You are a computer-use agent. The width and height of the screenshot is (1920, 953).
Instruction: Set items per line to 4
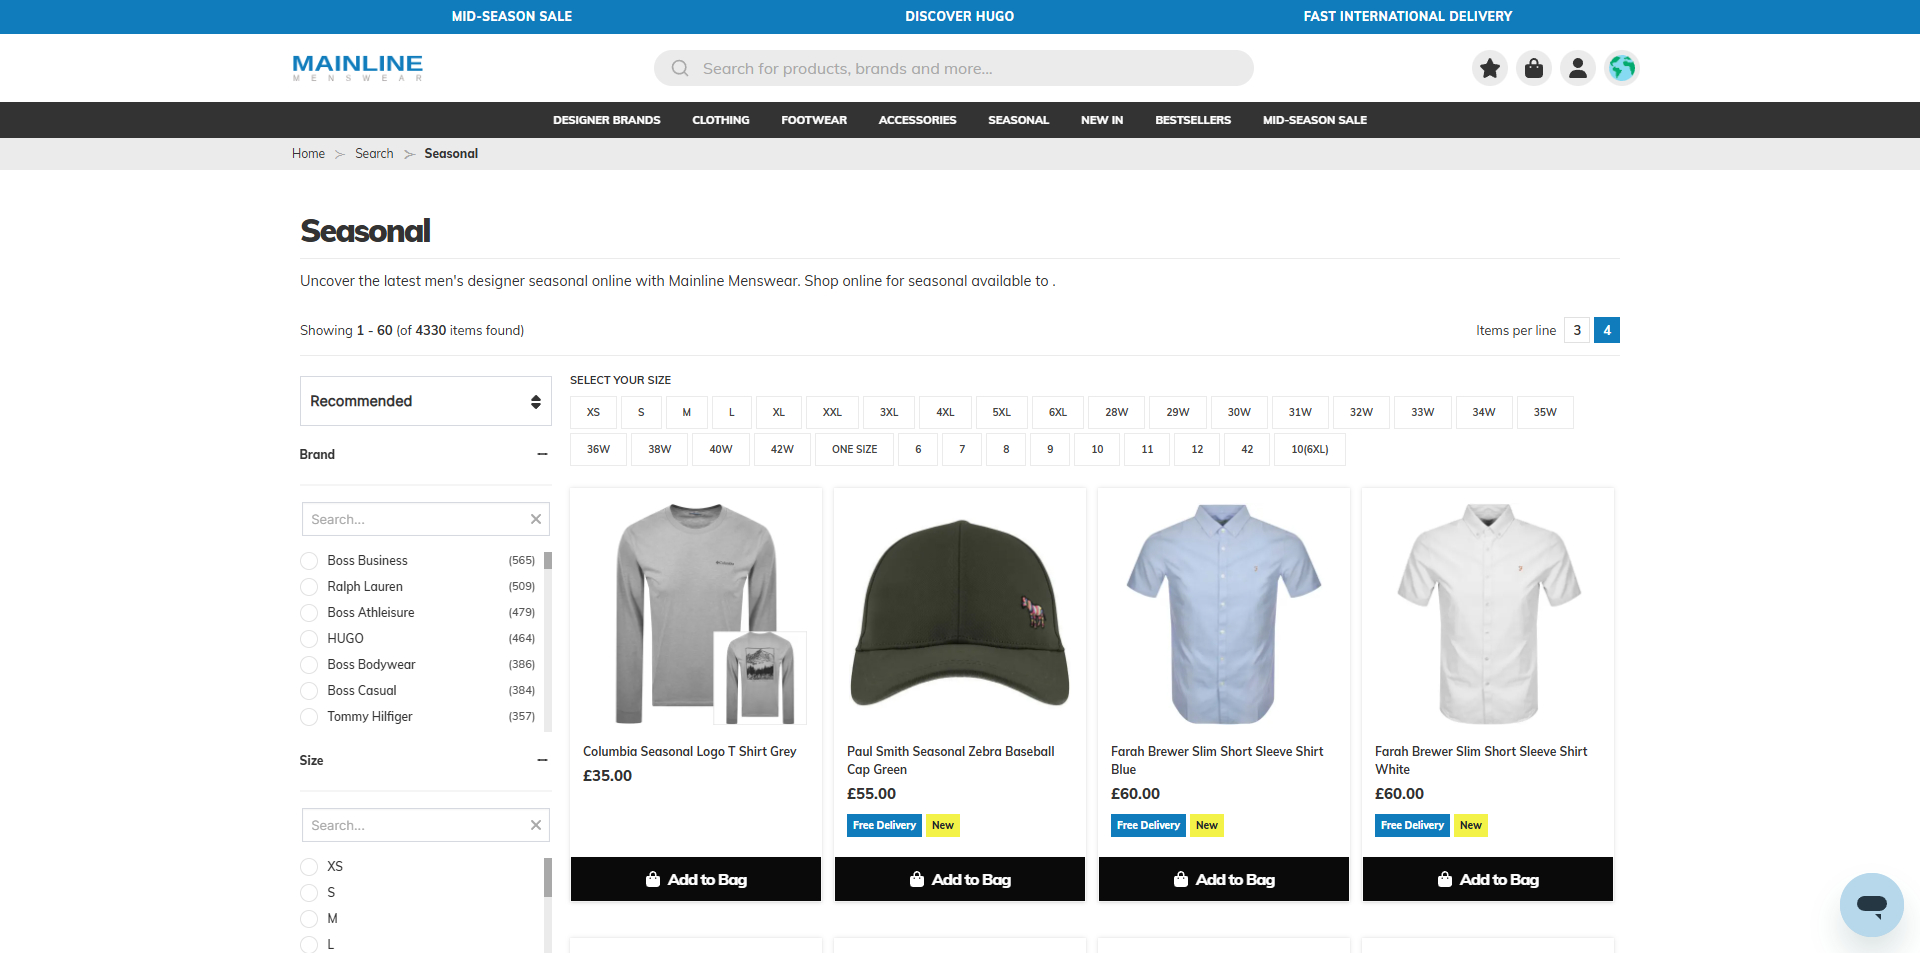point(1607,330)
